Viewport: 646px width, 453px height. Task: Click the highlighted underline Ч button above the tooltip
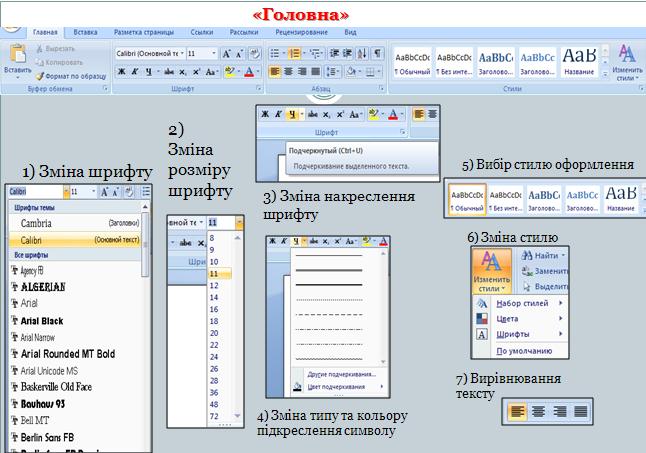tap(292, 114)
